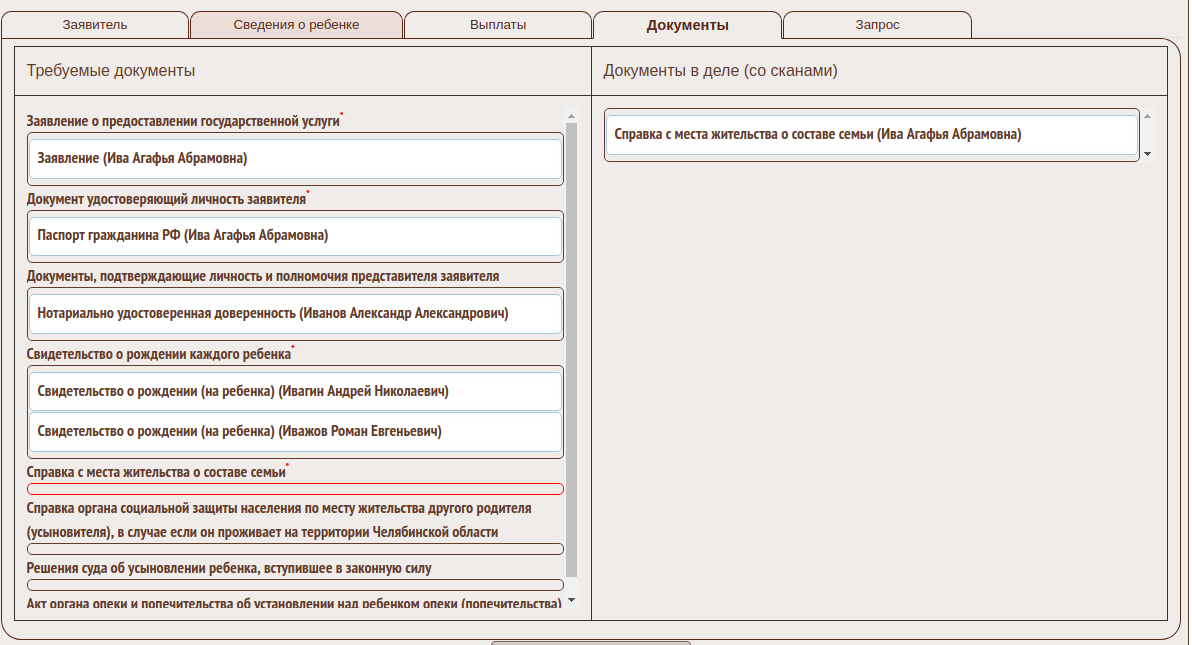Select the Документы tab
This screenshot has width=1192, height=645.
(x=687, y=25)
